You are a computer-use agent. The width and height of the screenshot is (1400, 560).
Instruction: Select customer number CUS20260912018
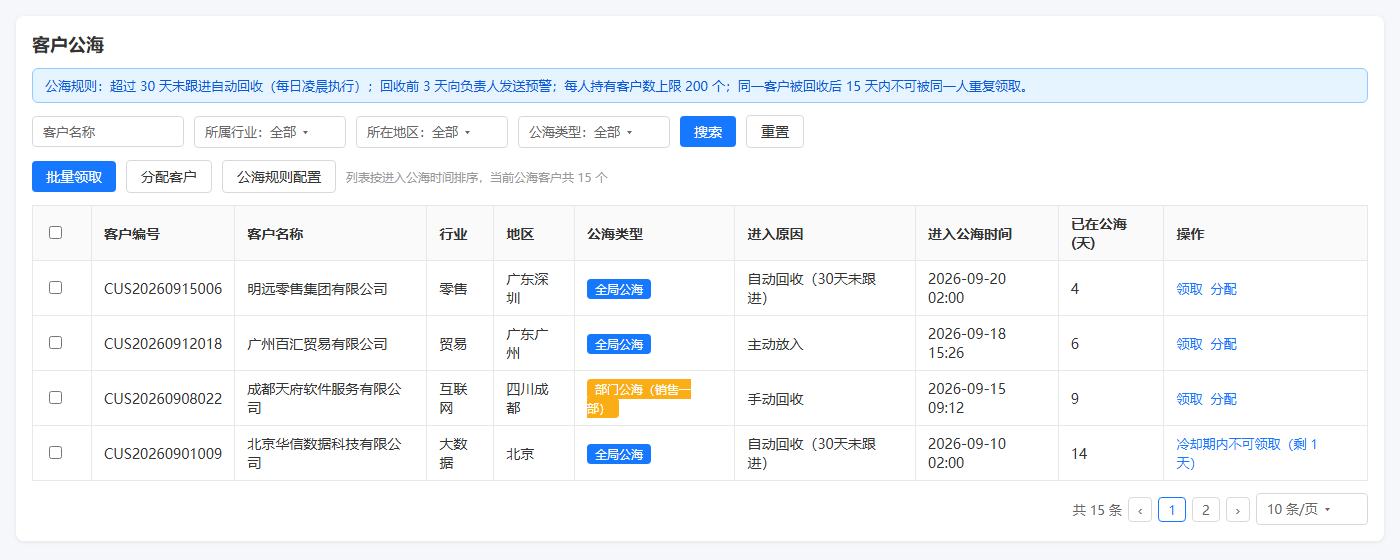pos(163,344)
